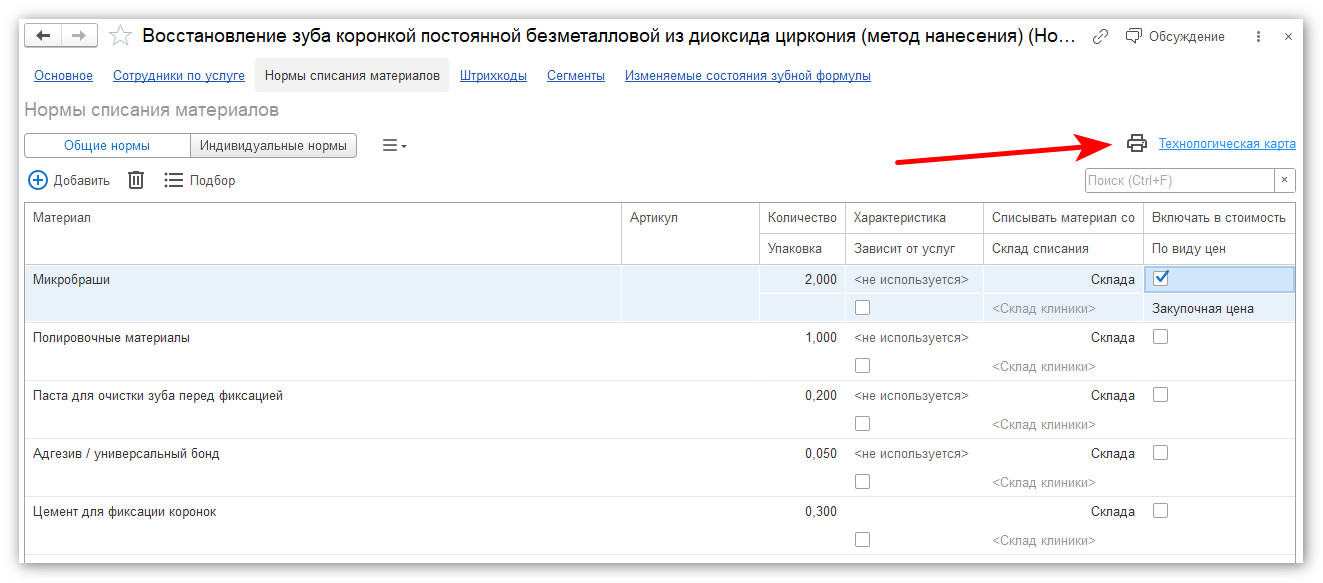
Task: Open the vertical three-dots more menu
Action: (x=1258, y=36)
